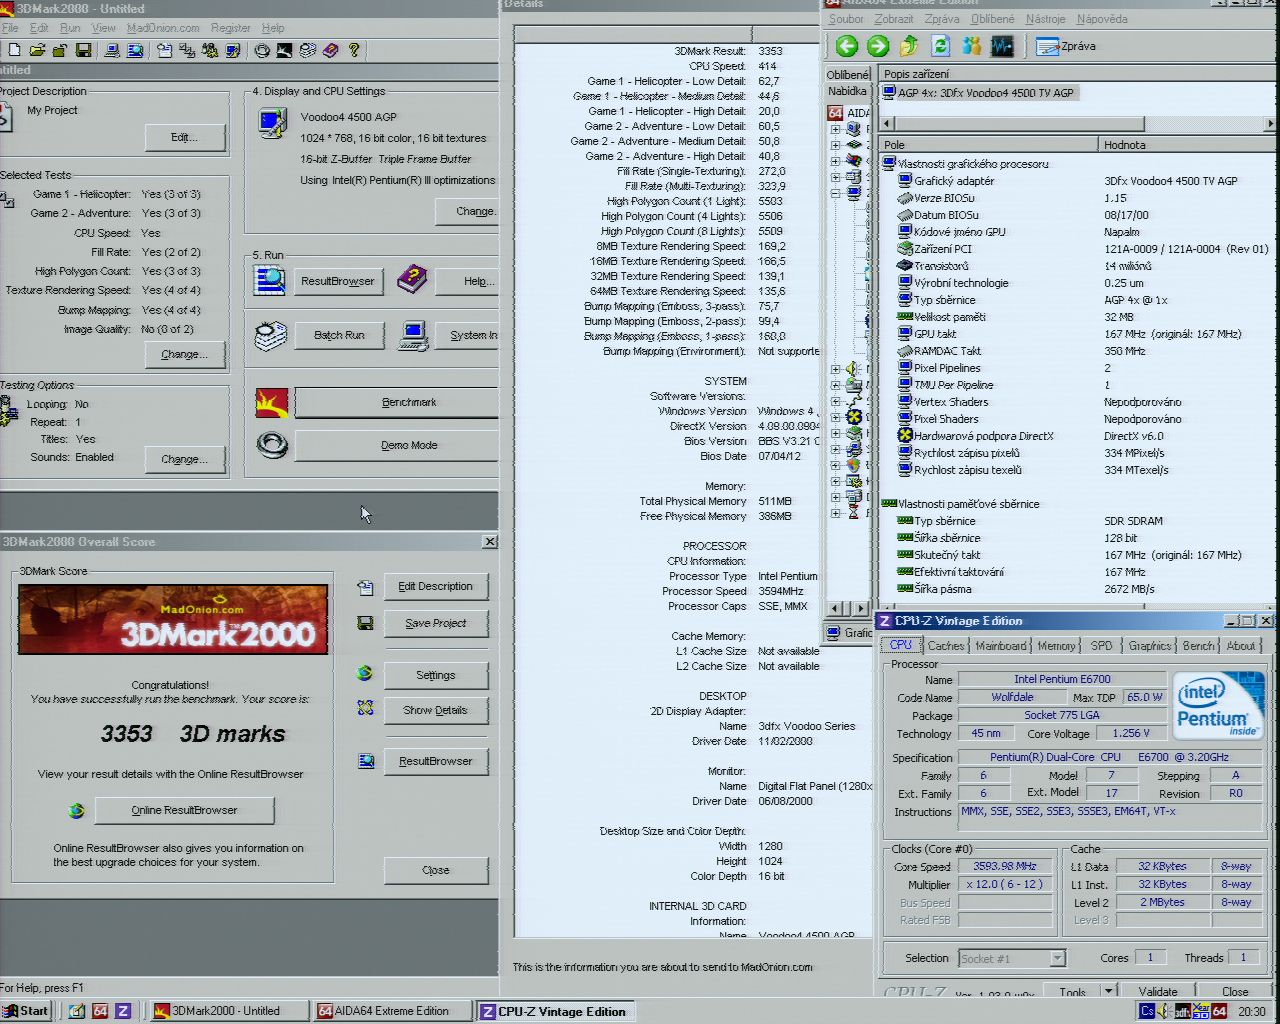Click Online ResultBrowser button
Screen dimensions: 1280x1024
(x=185, y=810)
